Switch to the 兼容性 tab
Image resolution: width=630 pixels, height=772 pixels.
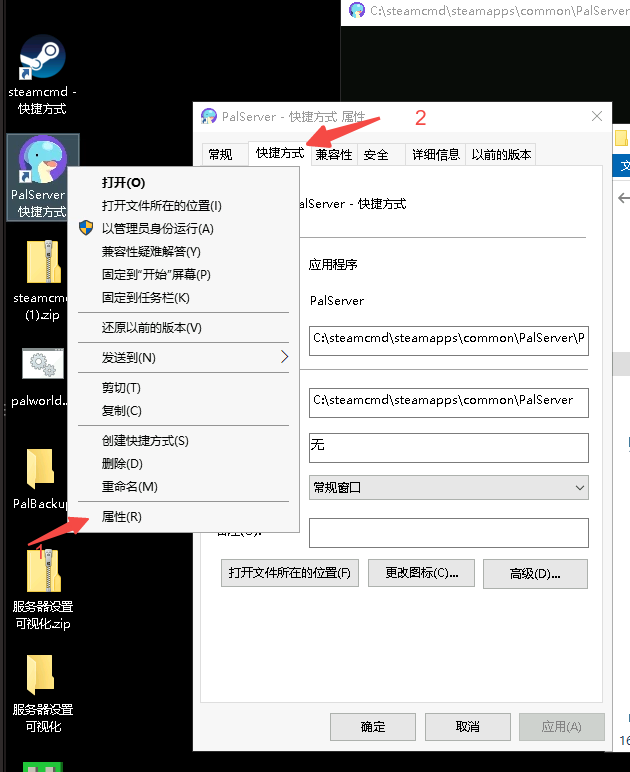click(x=334, y=155)
